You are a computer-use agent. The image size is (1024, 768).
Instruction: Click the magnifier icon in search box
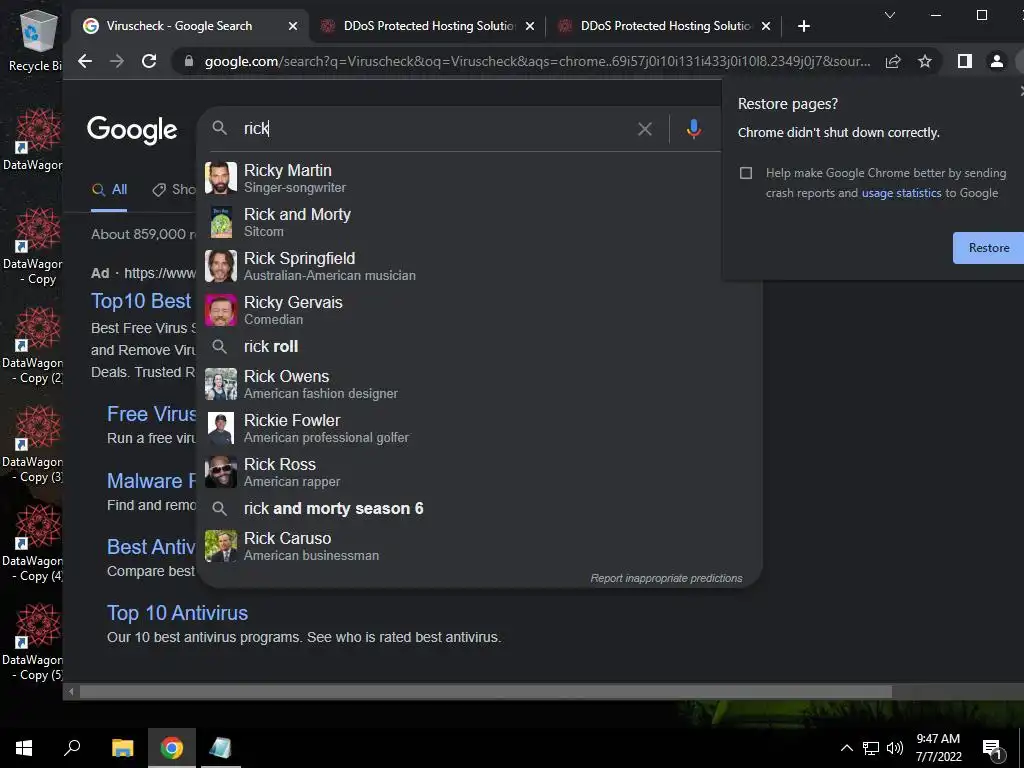[219, 128]
